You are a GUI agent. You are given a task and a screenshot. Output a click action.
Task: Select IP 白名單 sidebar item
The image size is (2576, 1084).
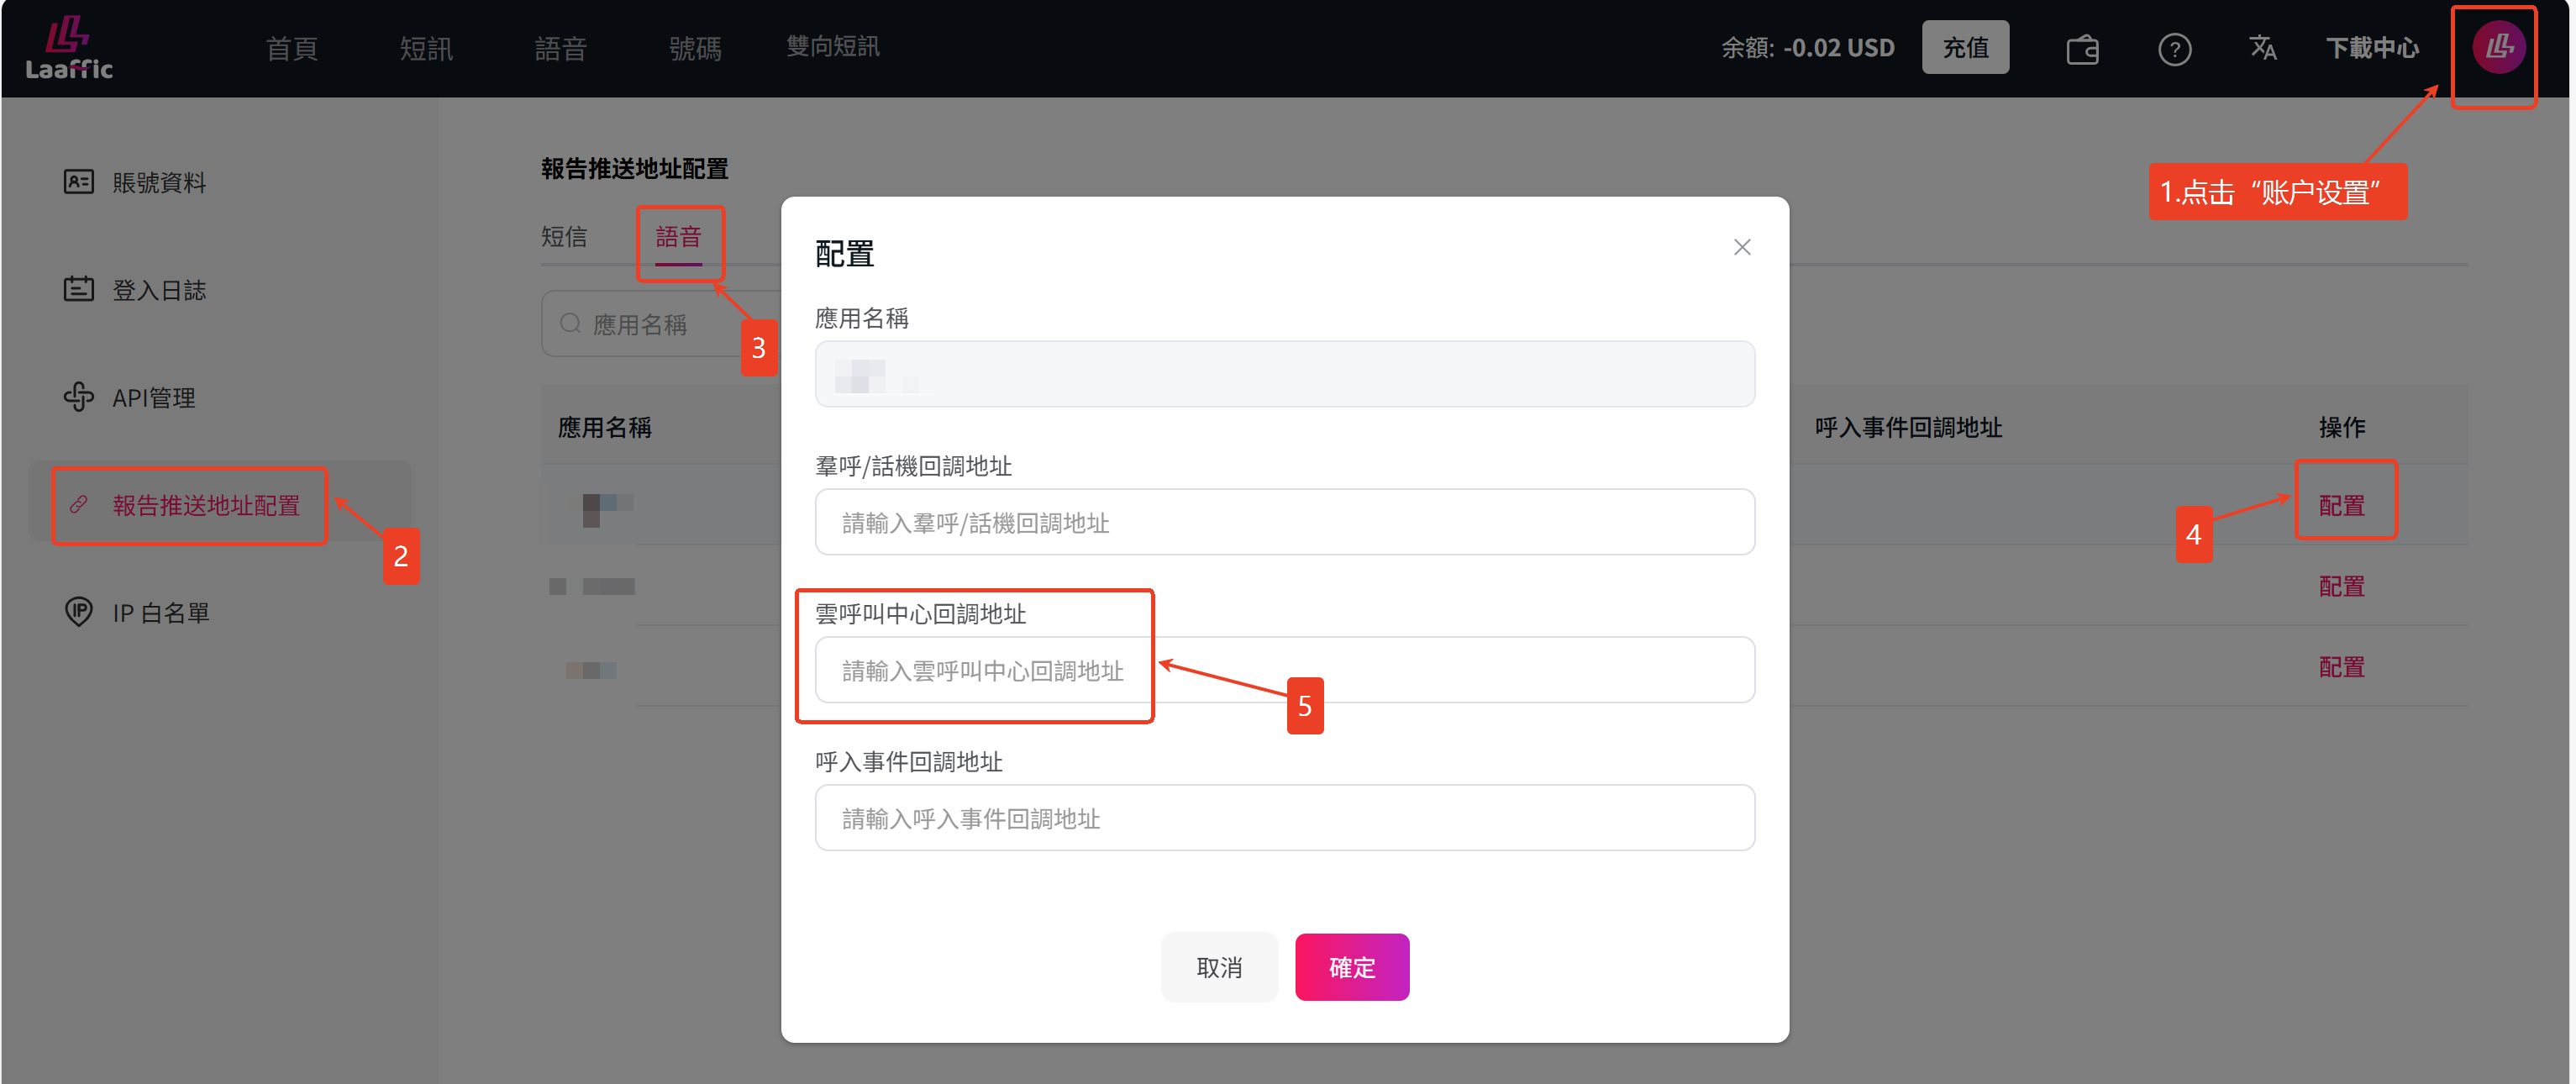click(160, 613)
